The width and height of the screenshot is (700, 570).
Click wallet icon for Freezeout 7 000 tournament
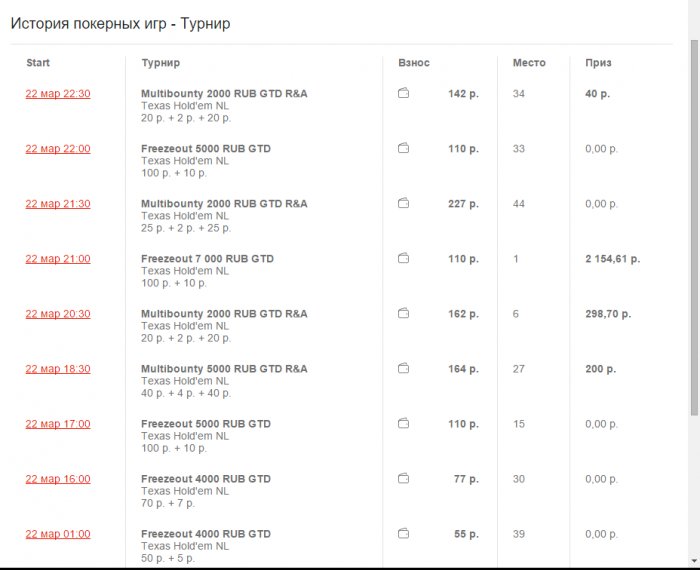[404, 259]
